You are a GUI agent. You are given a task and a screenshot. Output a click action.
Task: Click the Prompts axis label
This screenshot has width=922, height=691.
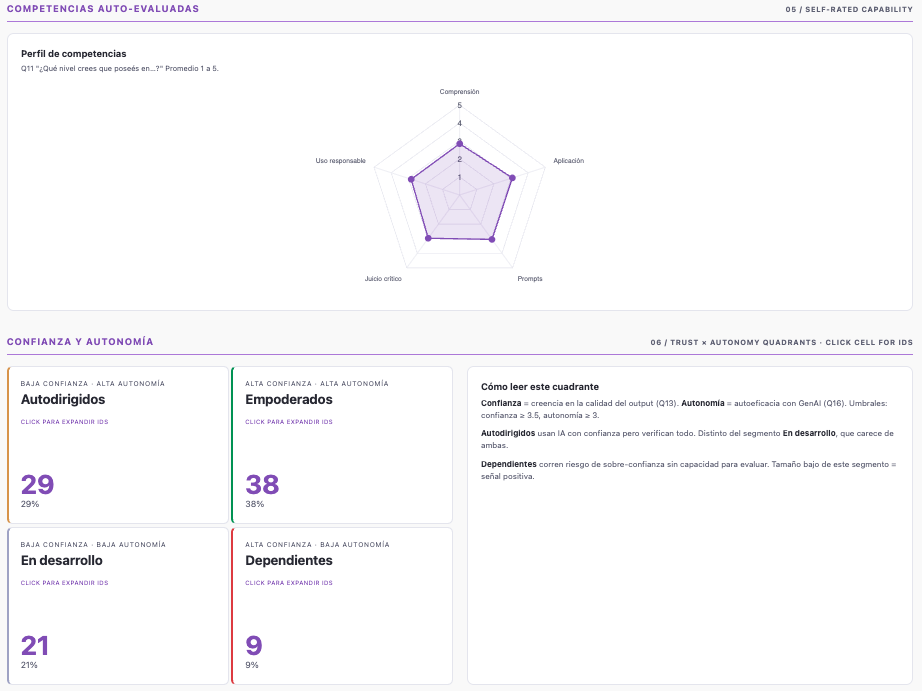click(530, 279)
